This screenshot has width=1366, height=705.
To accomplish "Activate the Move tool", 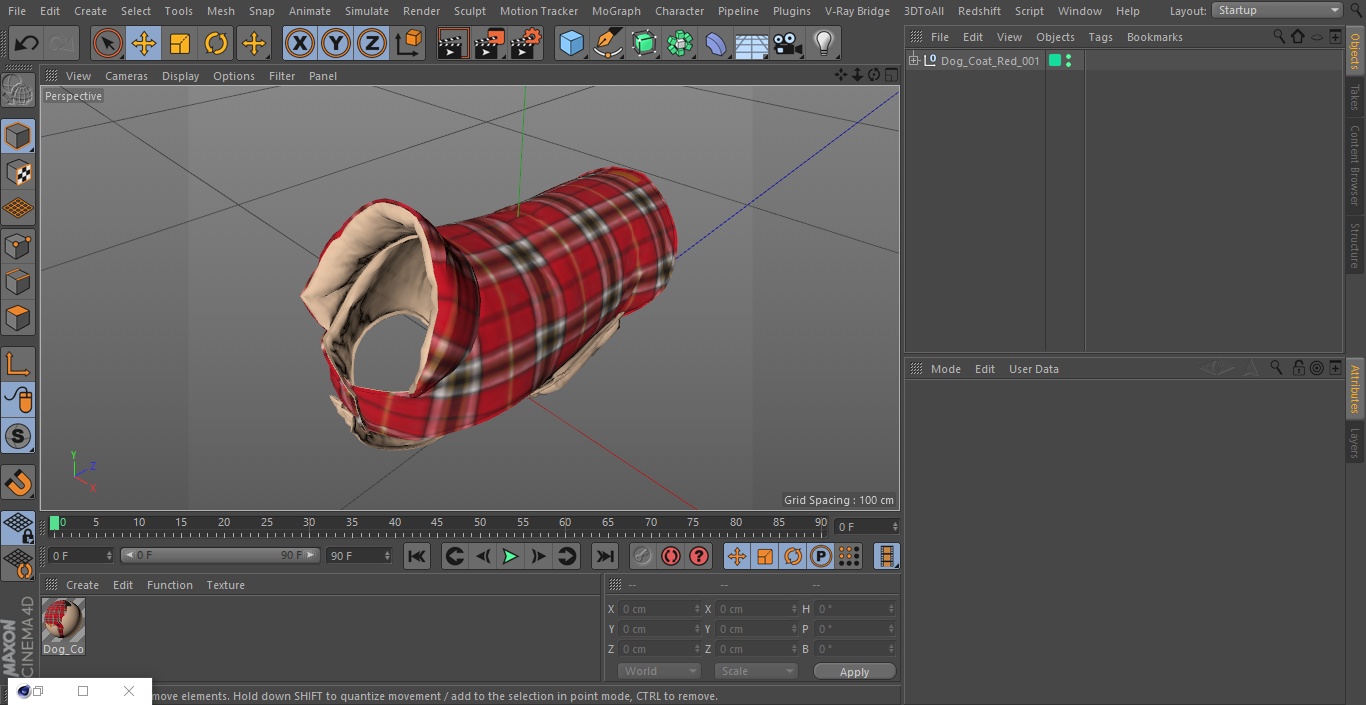I will pyautogui.click(x=144, y=44).
